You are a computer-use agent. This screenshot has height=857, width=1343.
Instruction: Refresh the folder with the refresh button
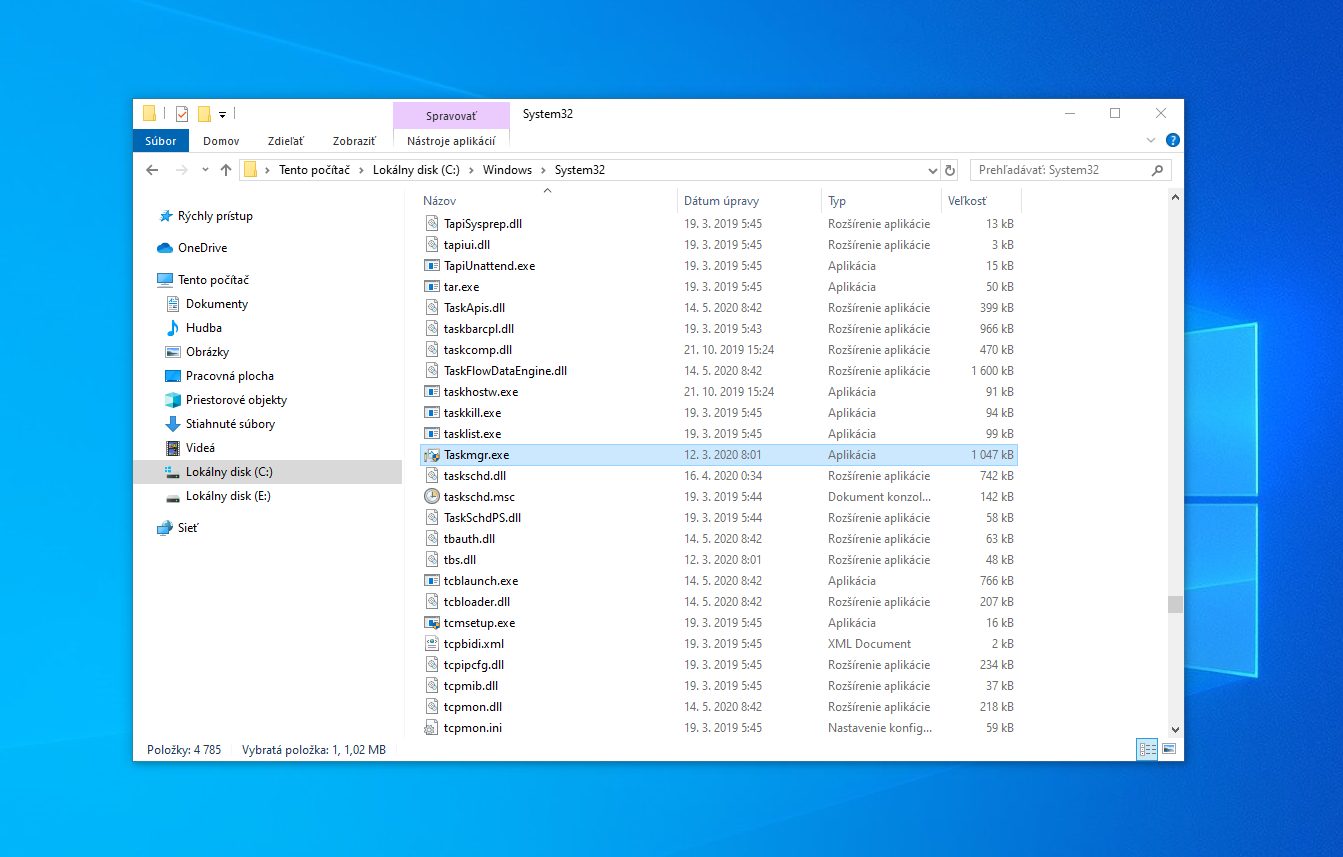950,170
